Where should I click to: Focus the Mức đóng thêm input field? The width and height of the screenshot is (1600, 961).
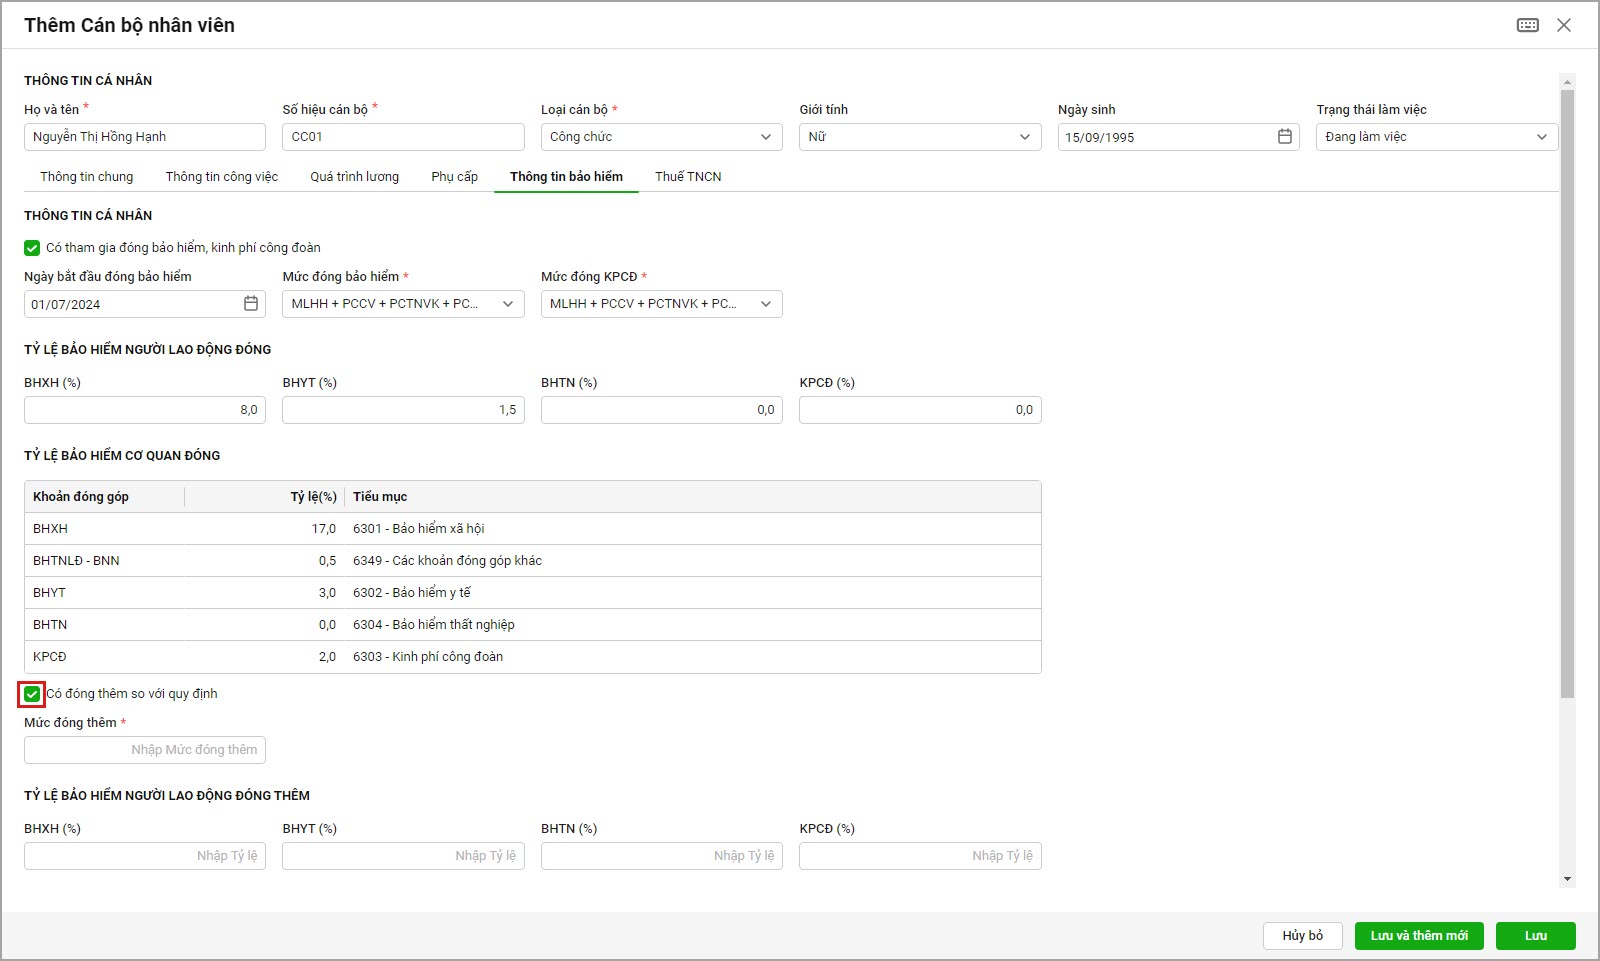(145, 750)
